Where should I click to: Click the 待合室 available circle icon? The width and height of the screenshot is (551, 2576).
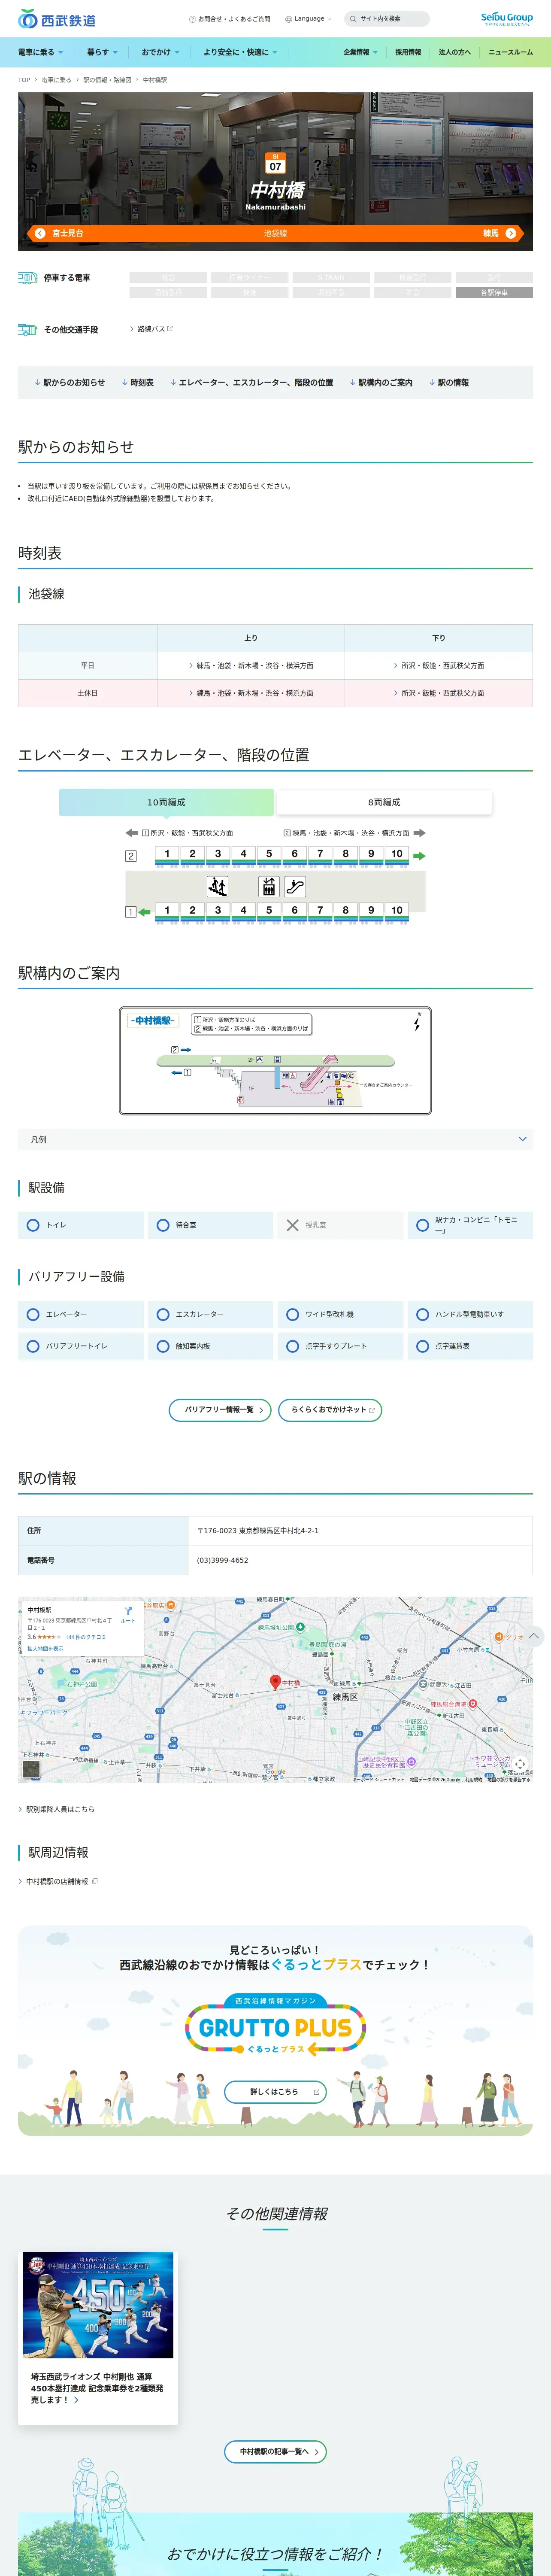(x=163, y=1225)
